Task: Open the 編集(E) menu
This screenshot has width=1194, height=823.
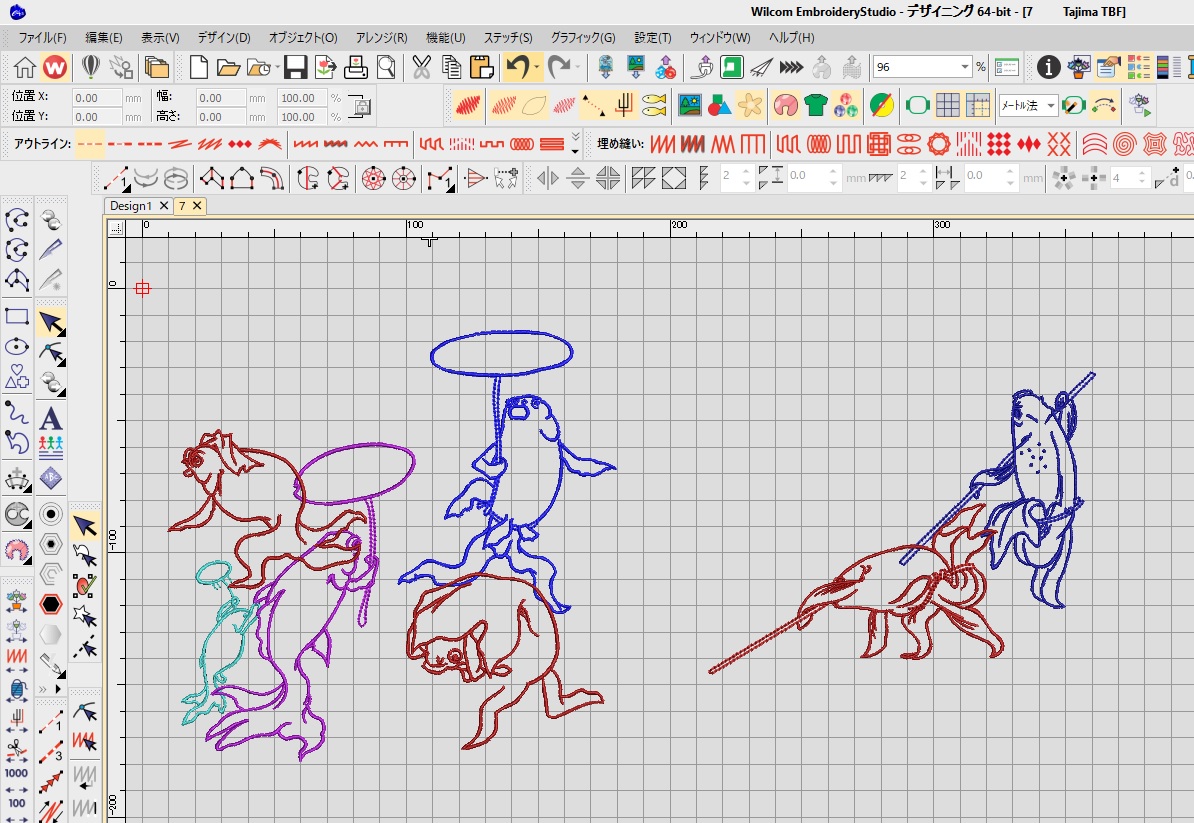Action: pos(104,37)
